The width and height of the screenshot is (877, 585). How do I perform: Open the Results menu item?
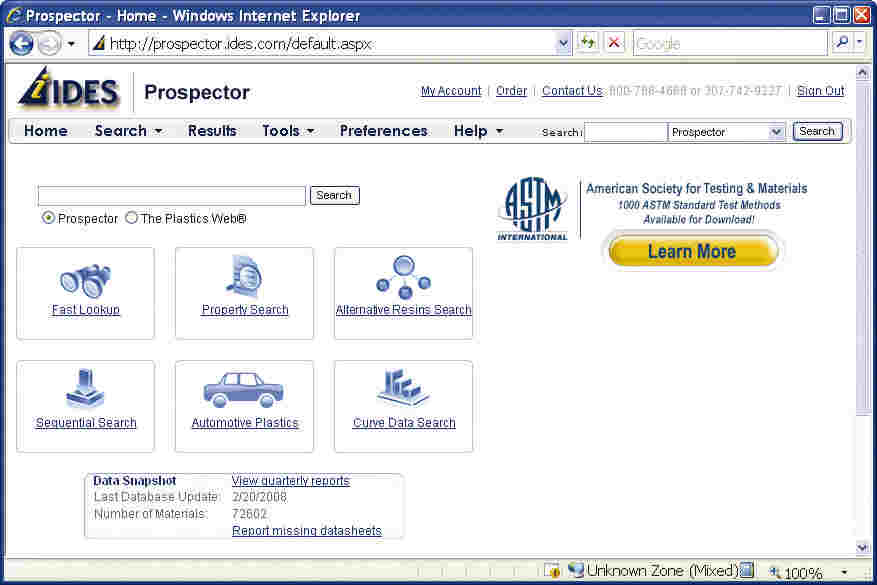pyautogui.click(x=212, y=131)
